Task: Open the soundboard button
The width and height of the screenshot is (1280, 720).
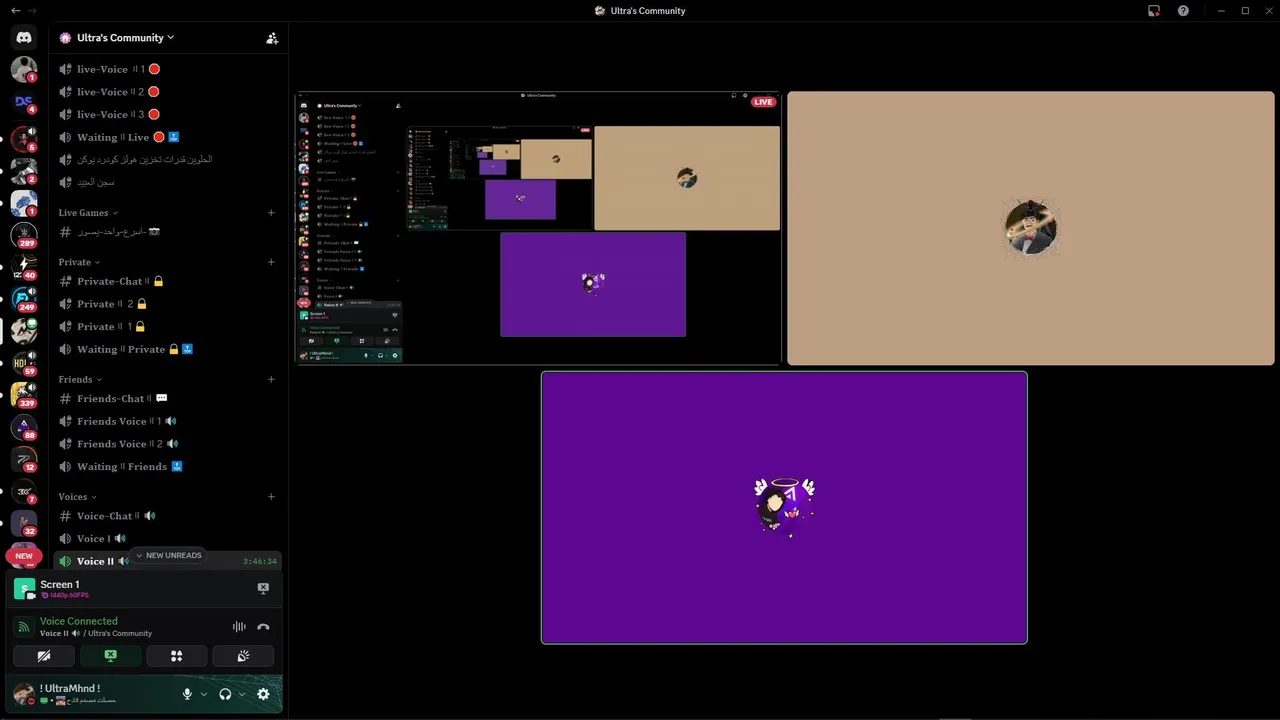Action: (243, 656)
